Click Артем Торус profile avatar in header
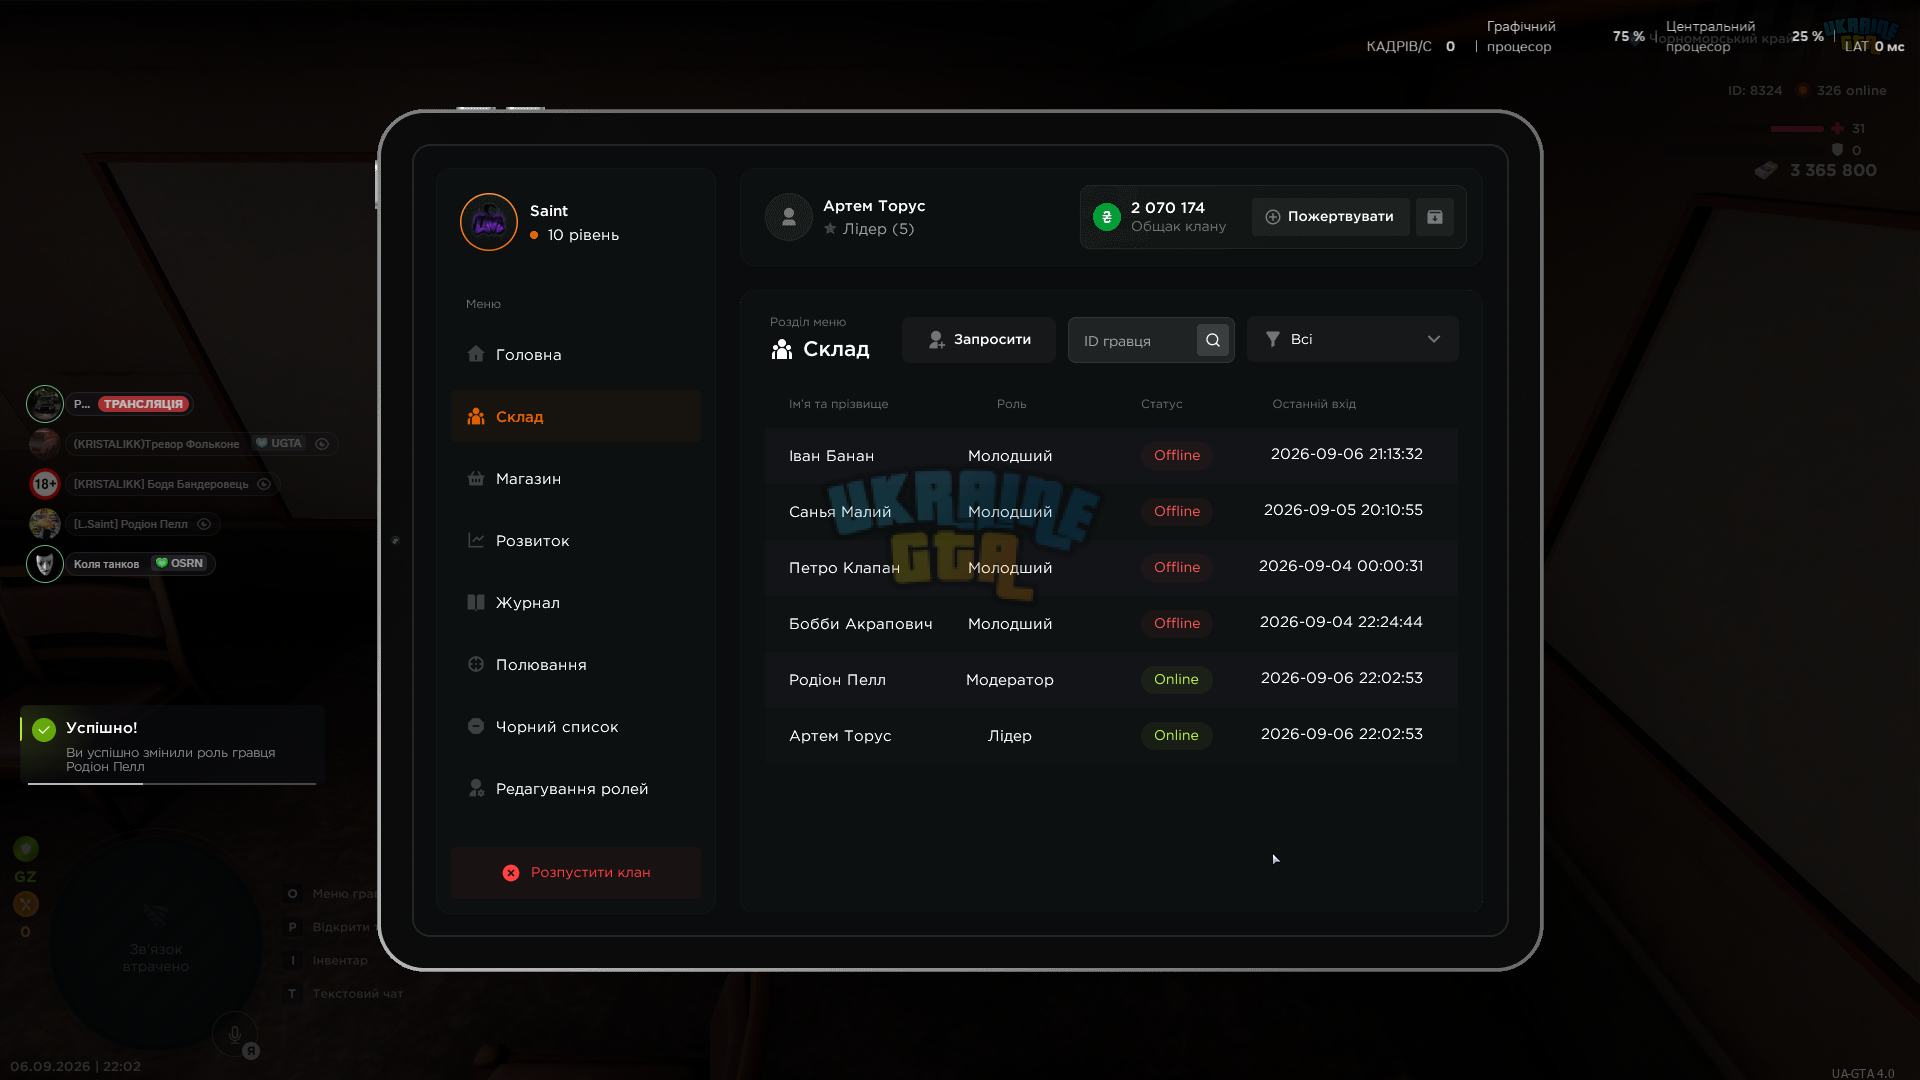Viewport: 1920px width, 1080px height. pyautogui.click(x=788, y=217)
